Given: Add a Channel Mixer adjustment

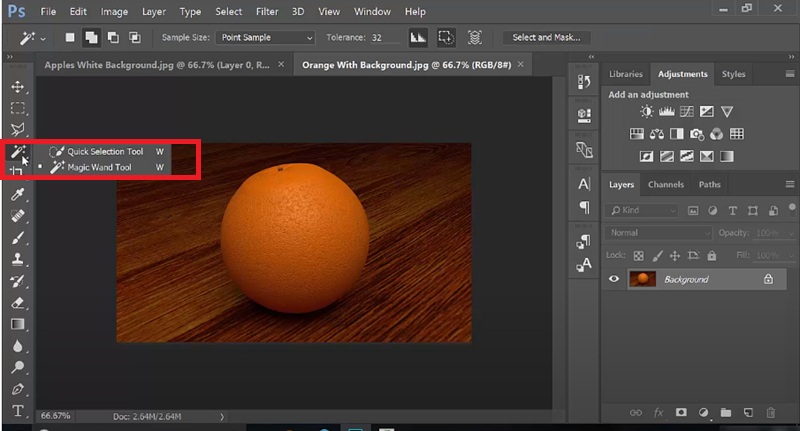Looking at the screenshot, I should 717,134.
